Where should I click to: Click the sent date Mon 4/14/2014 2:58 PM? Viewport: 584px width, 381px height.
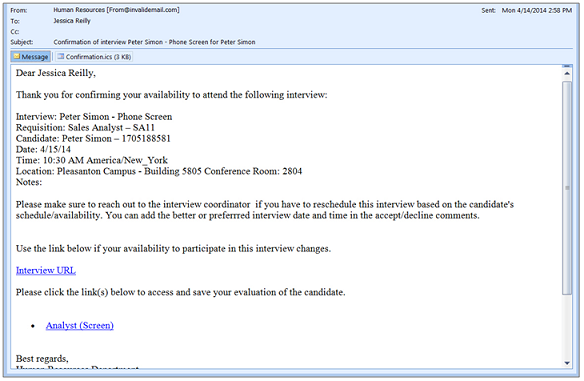coord(536,10)
